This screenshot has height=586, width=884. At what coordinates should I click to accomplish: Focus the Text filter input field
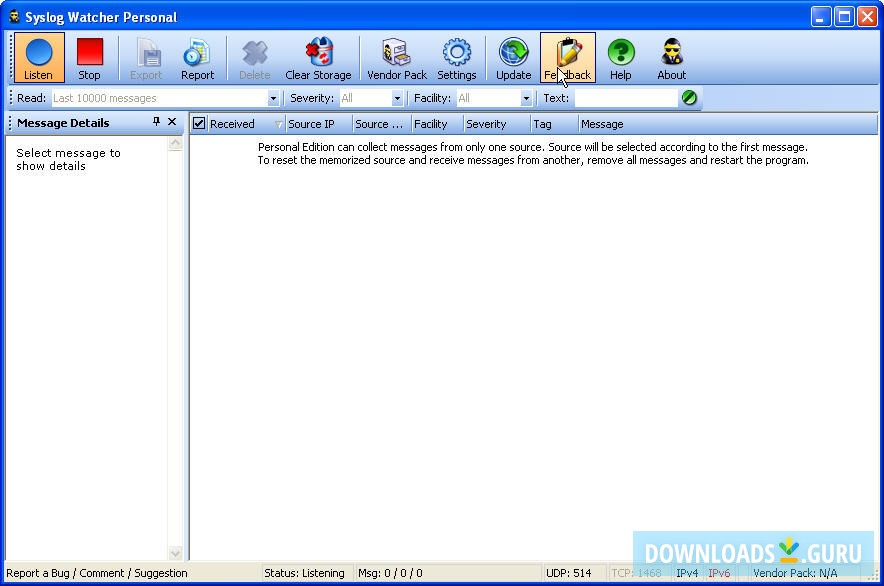(626, 98)
